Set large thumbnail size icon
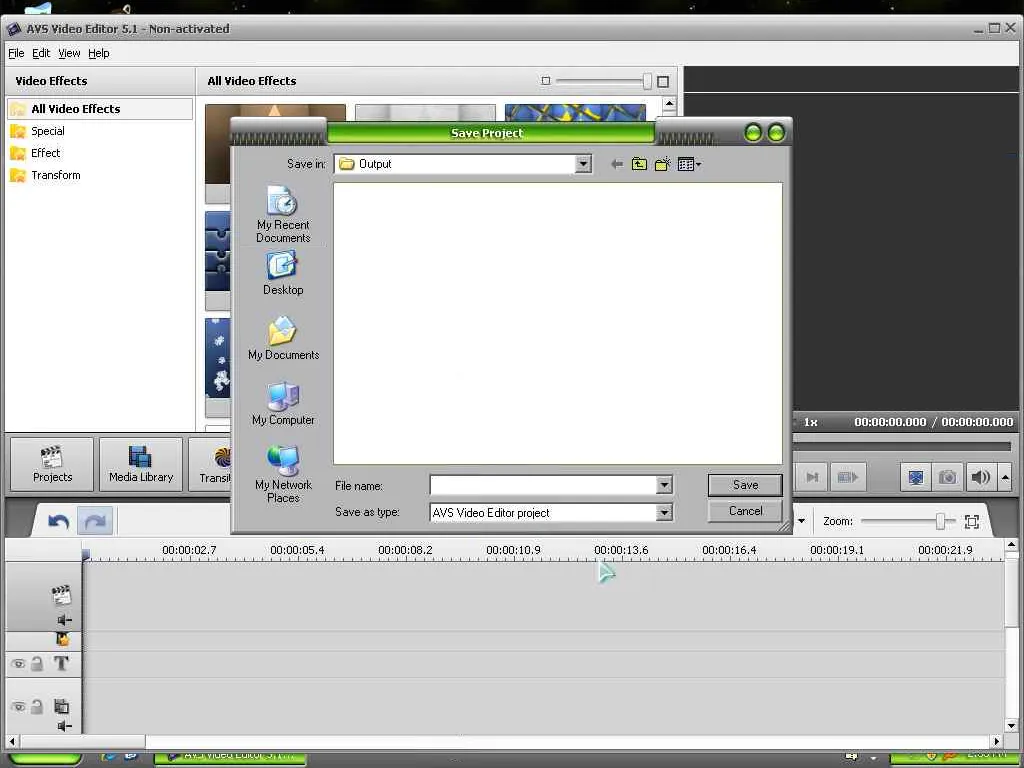 (663, 82)
